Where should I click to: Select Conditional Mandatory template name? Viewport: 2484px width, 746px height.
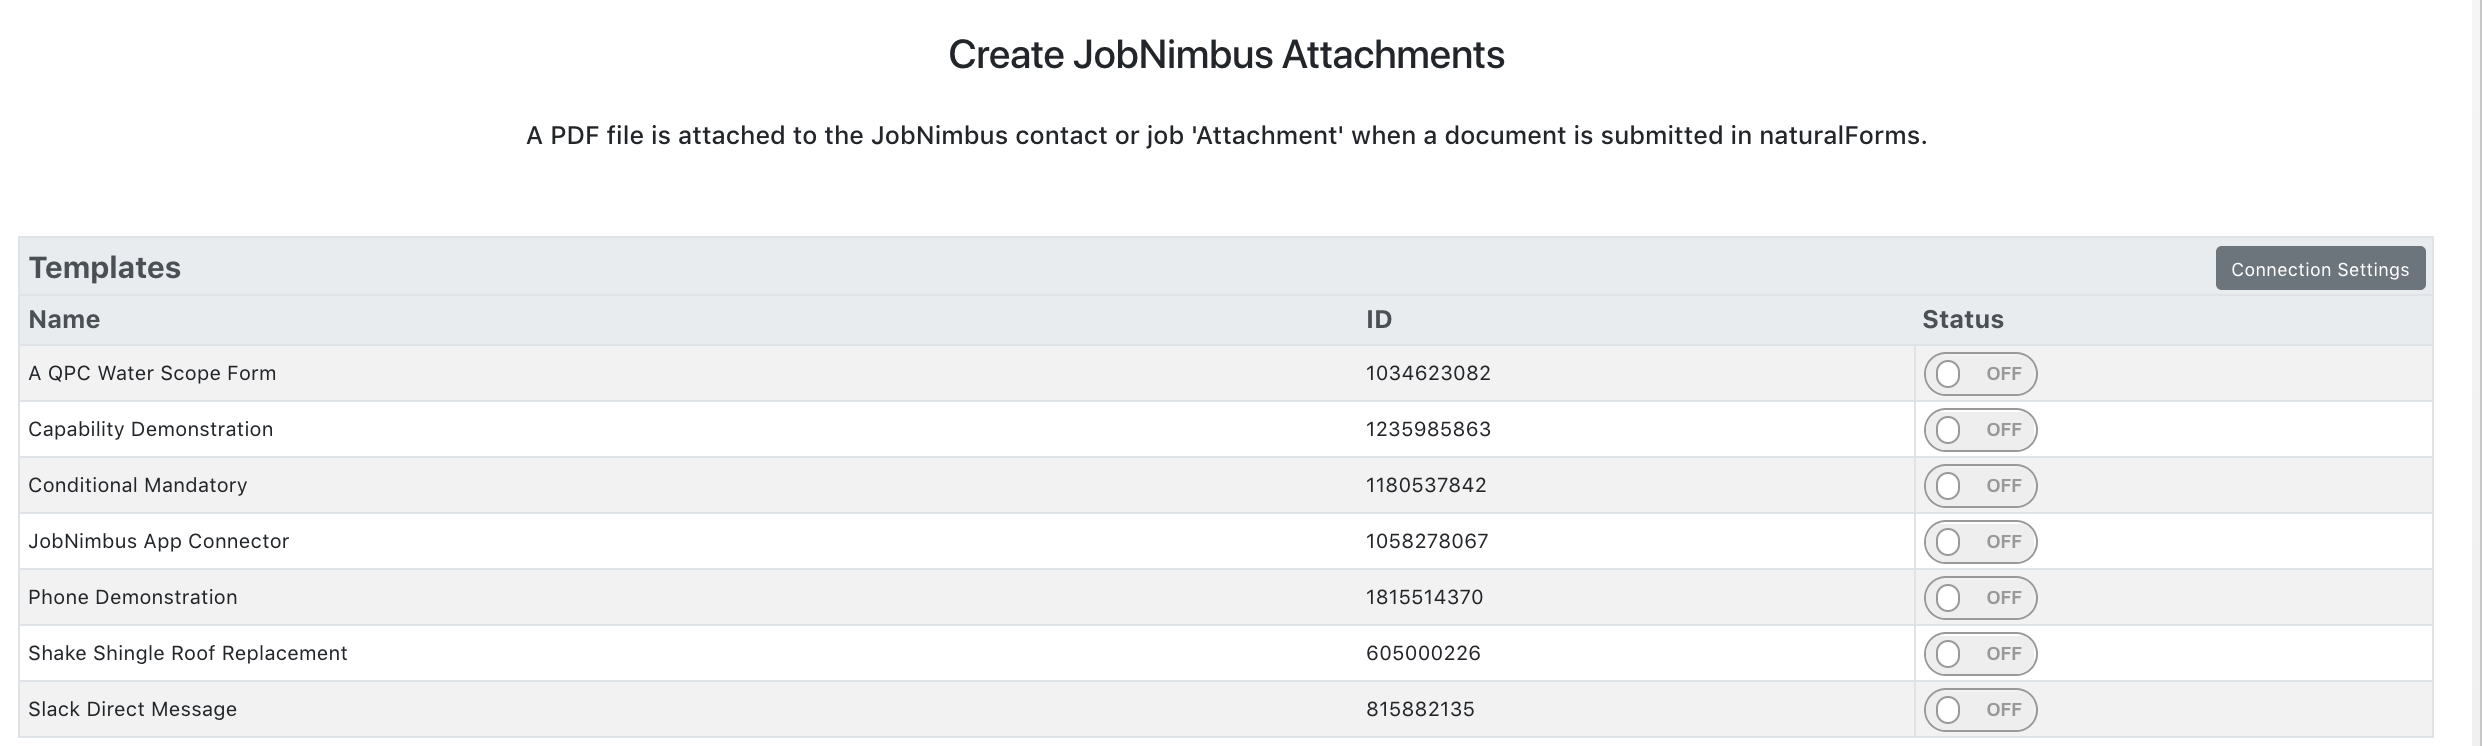(x=137, y=485)
